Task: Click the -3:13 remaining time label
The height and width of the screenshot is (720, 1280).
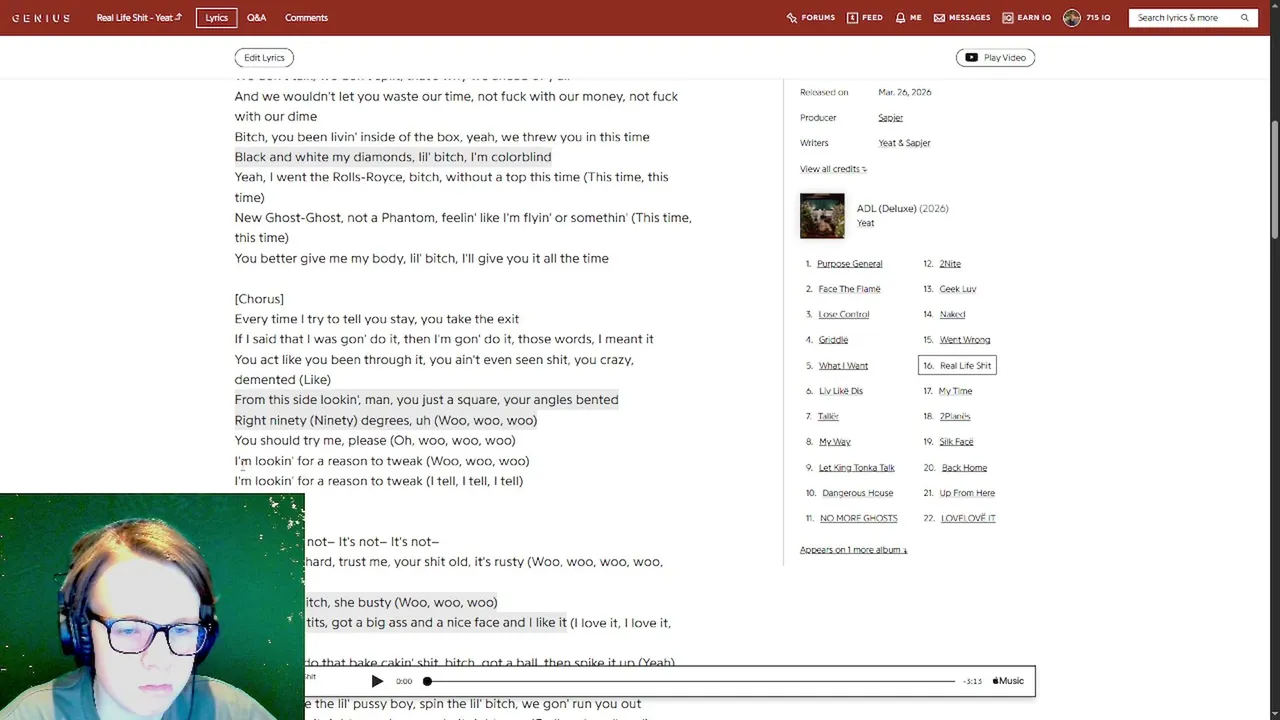Action: [x=972, y=681]
